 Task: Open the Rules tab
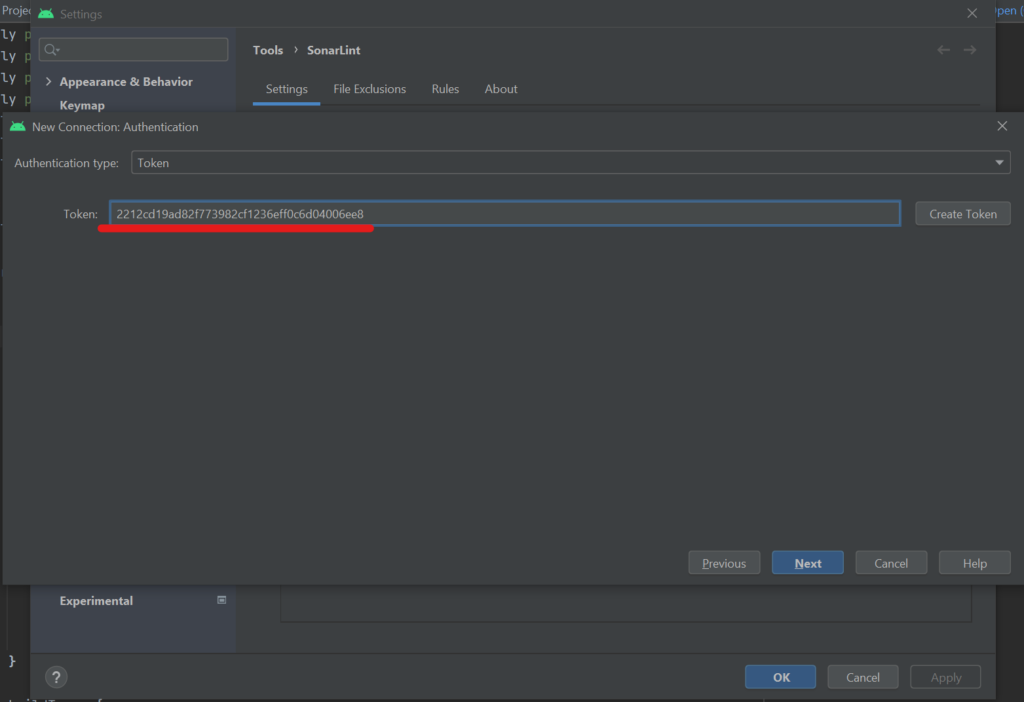(445, 89)
